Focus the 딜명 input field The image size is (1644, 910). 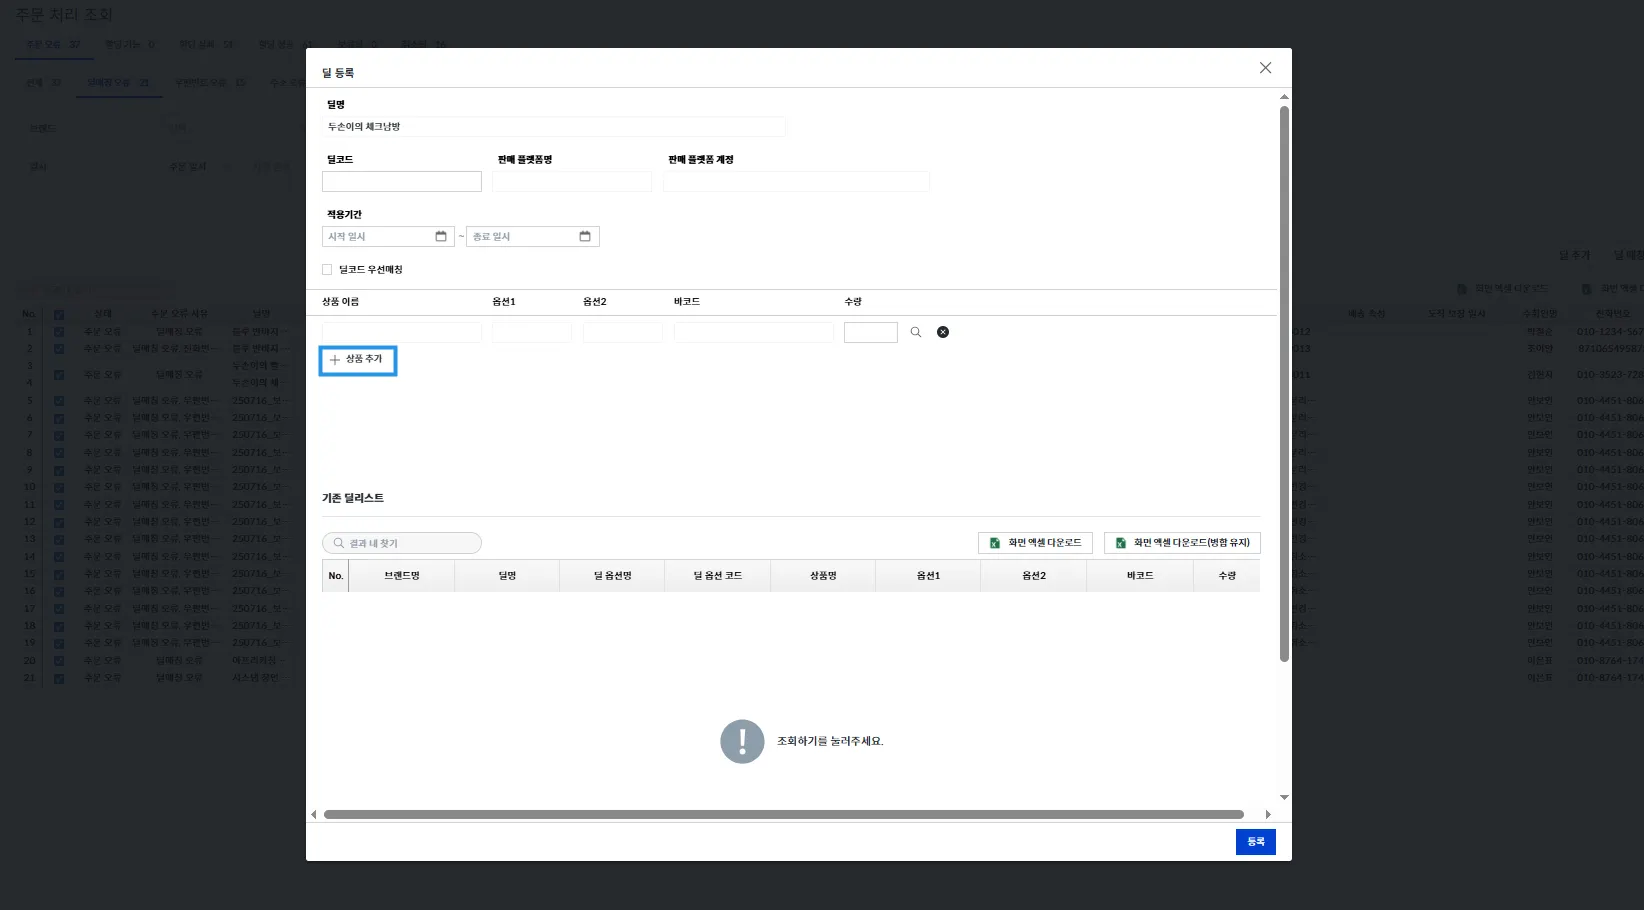coord(554,127)
